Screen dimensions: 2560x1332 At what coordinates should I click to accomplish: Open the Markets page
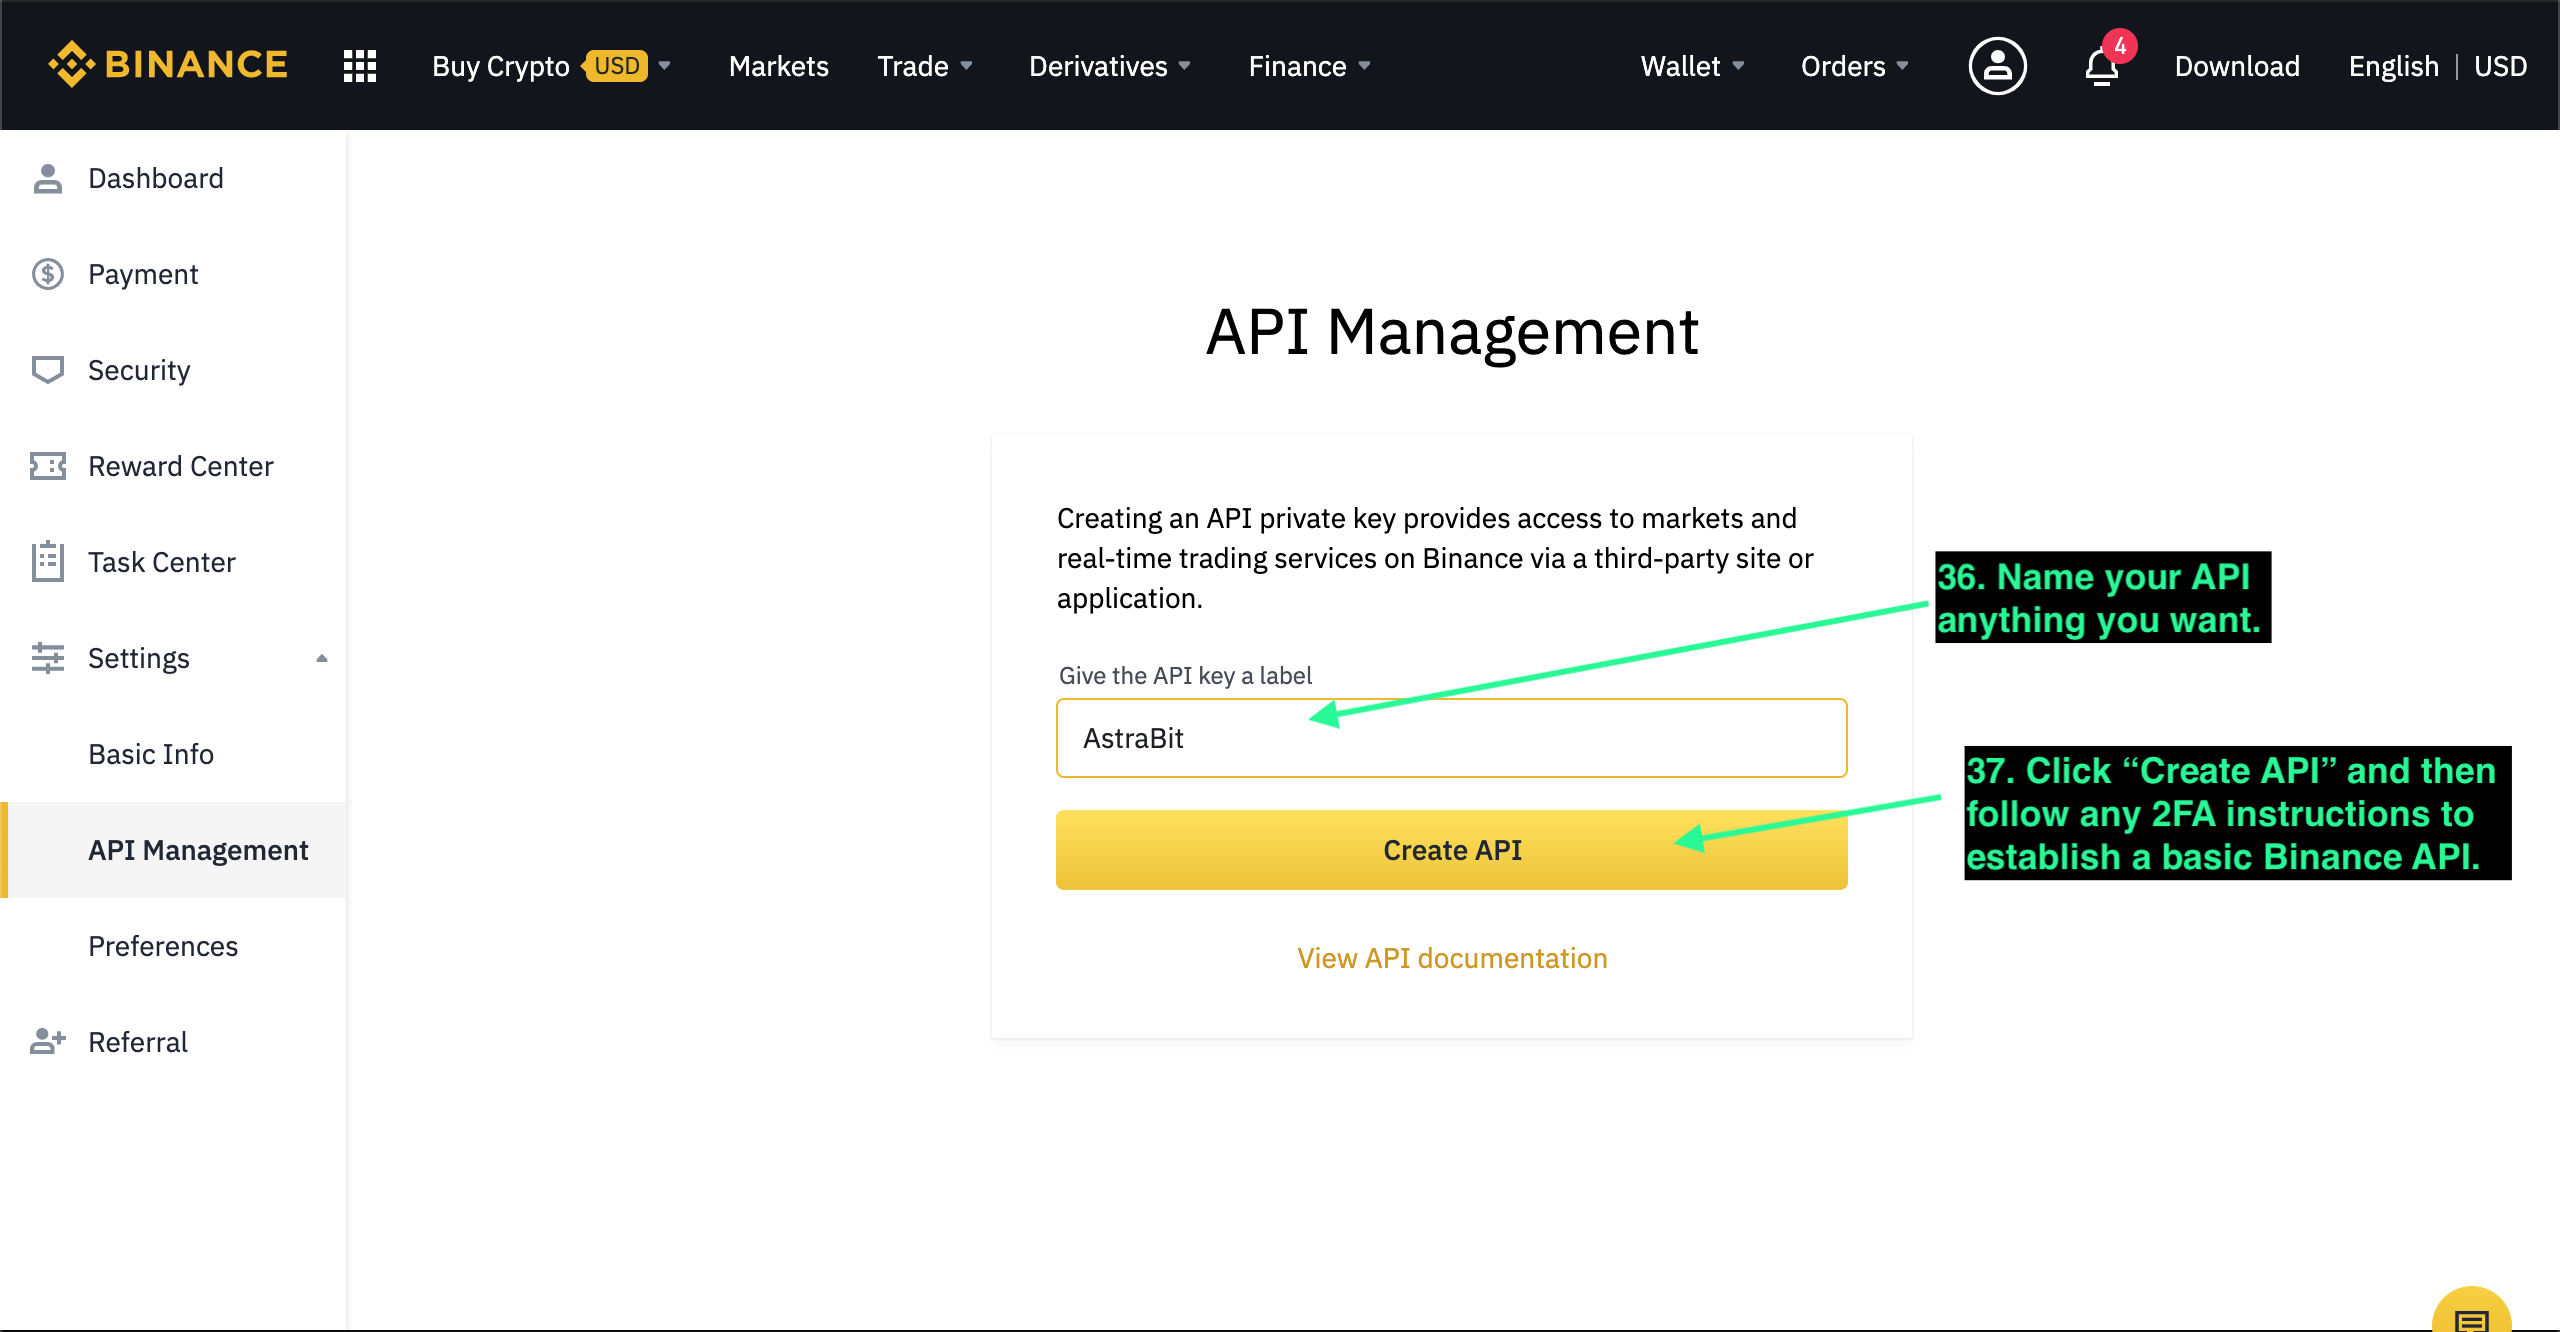(778, 66)
